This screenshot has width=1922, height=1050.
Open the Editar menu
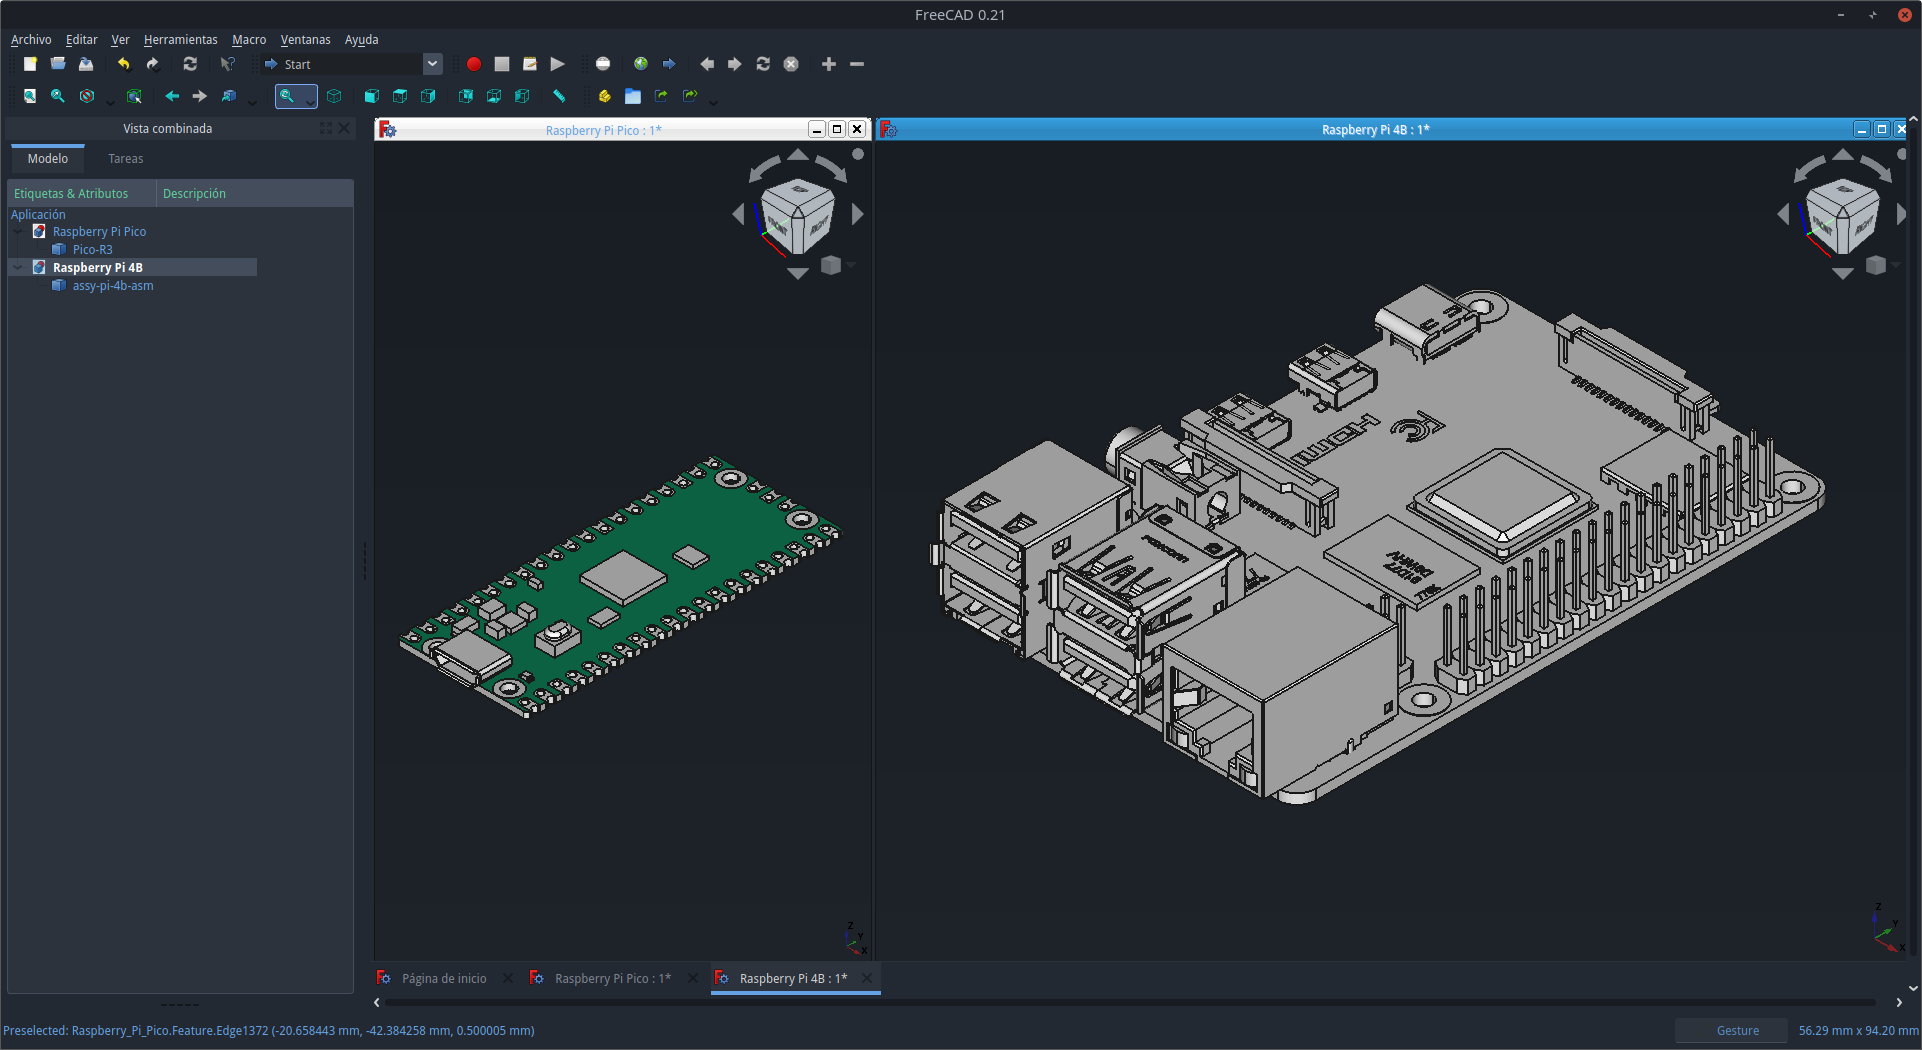coord(81,40)
